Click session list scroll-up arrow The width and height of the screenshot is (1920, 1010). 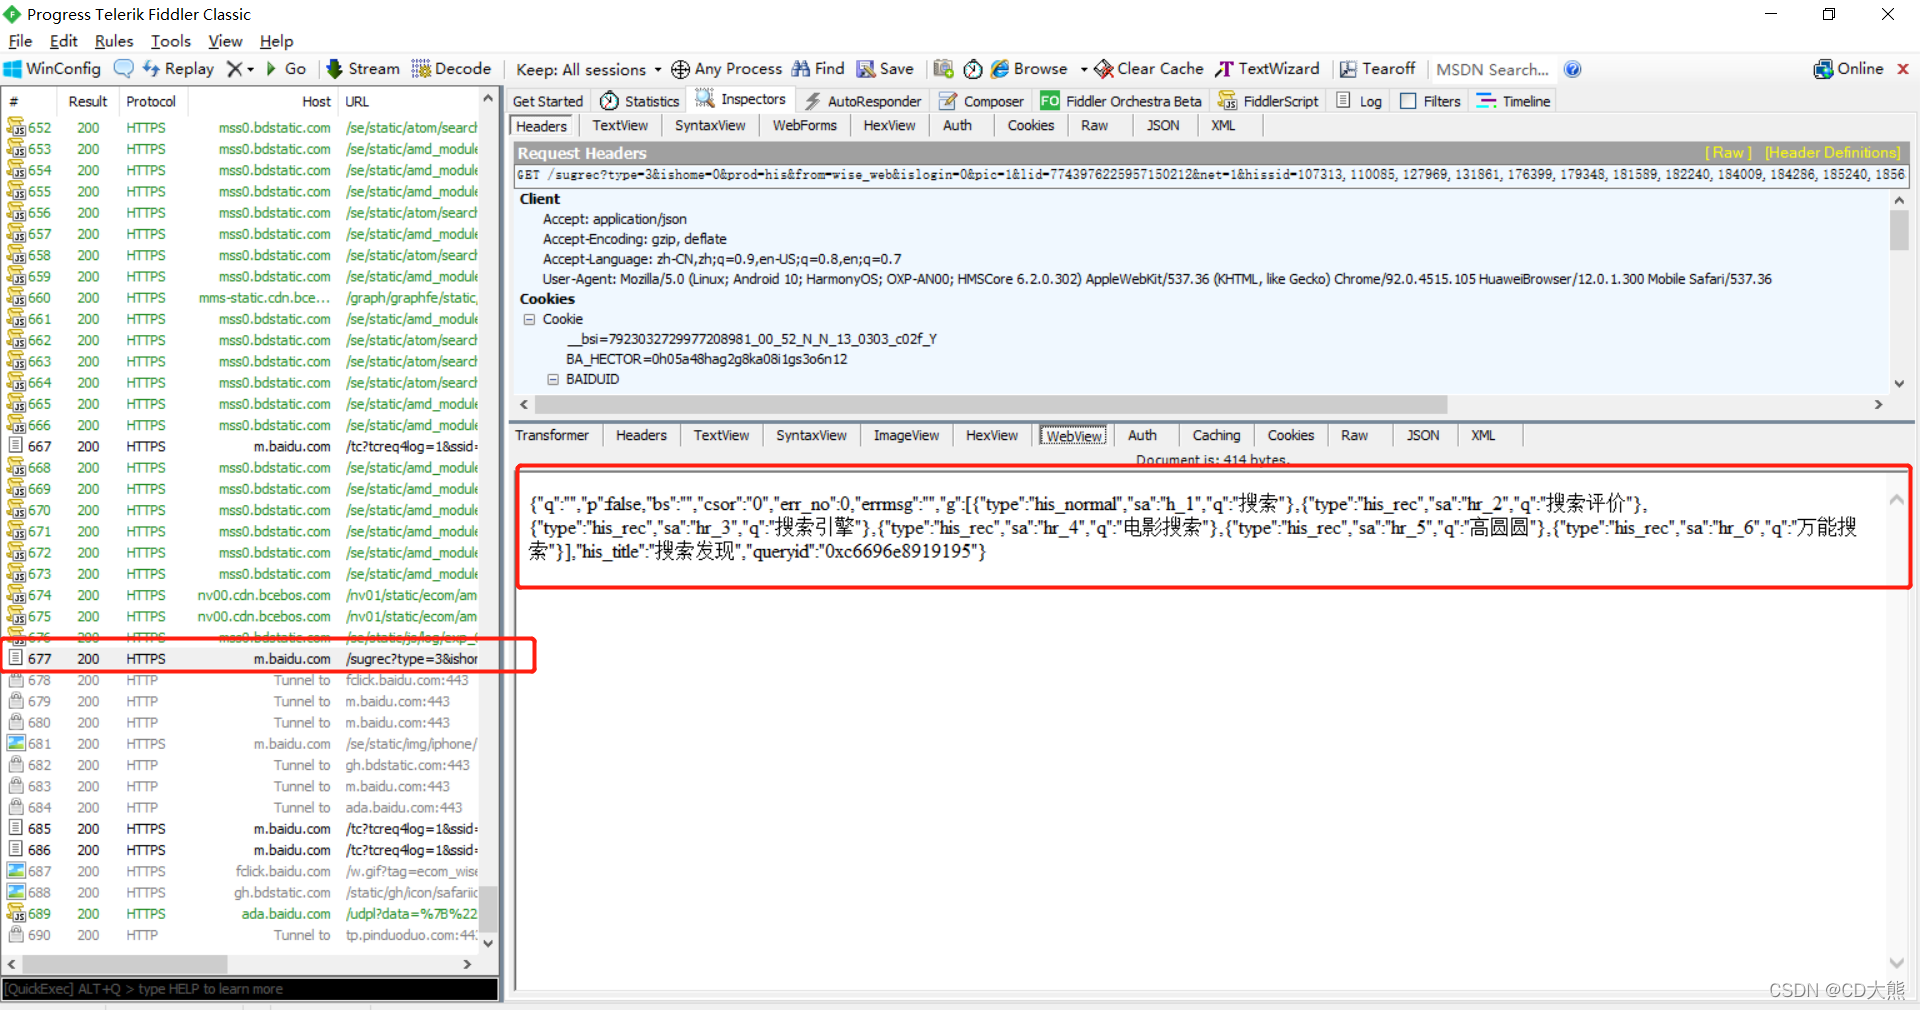pos(488,98)
